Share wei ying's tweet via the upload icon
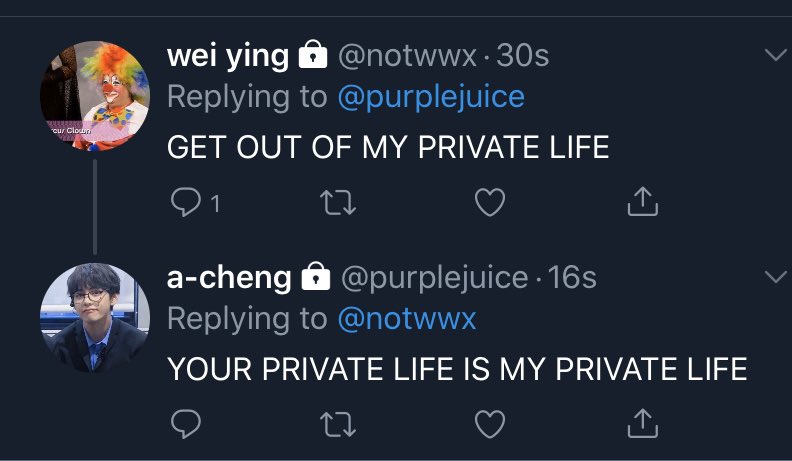Viewport: 792px width, 461px height. click(642, 201)
